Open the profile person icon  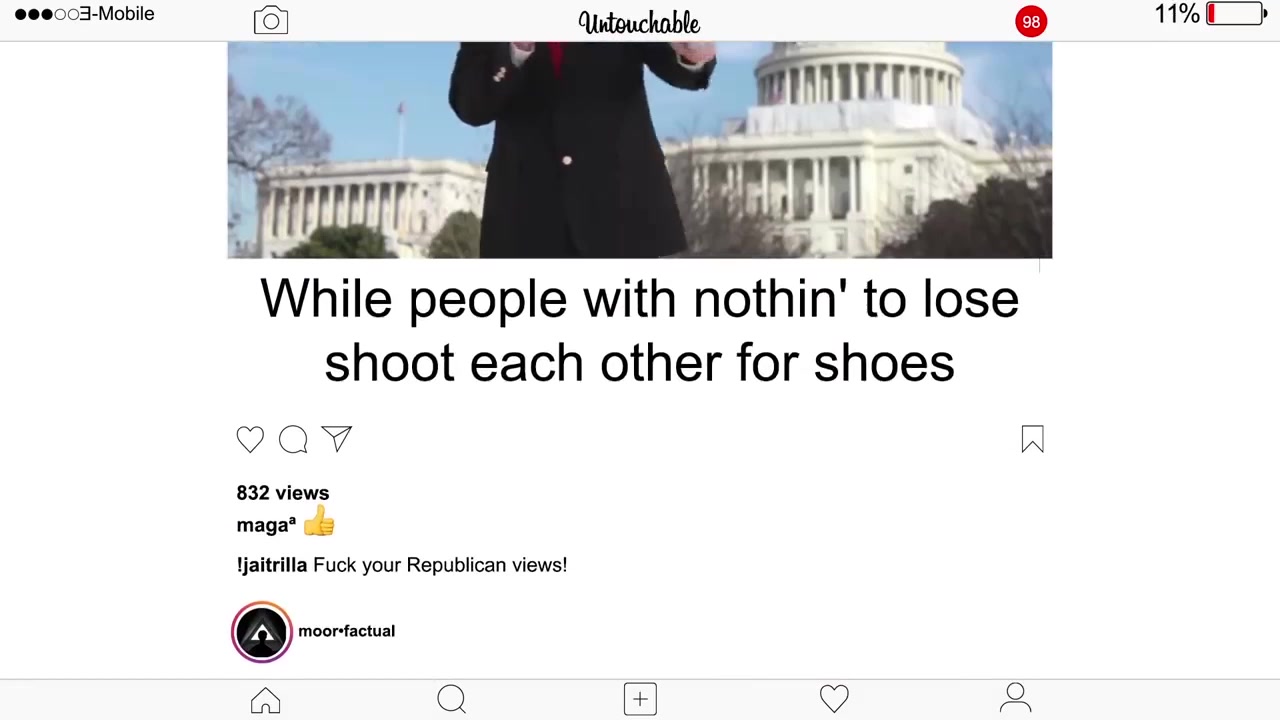tap(1015, 698)
